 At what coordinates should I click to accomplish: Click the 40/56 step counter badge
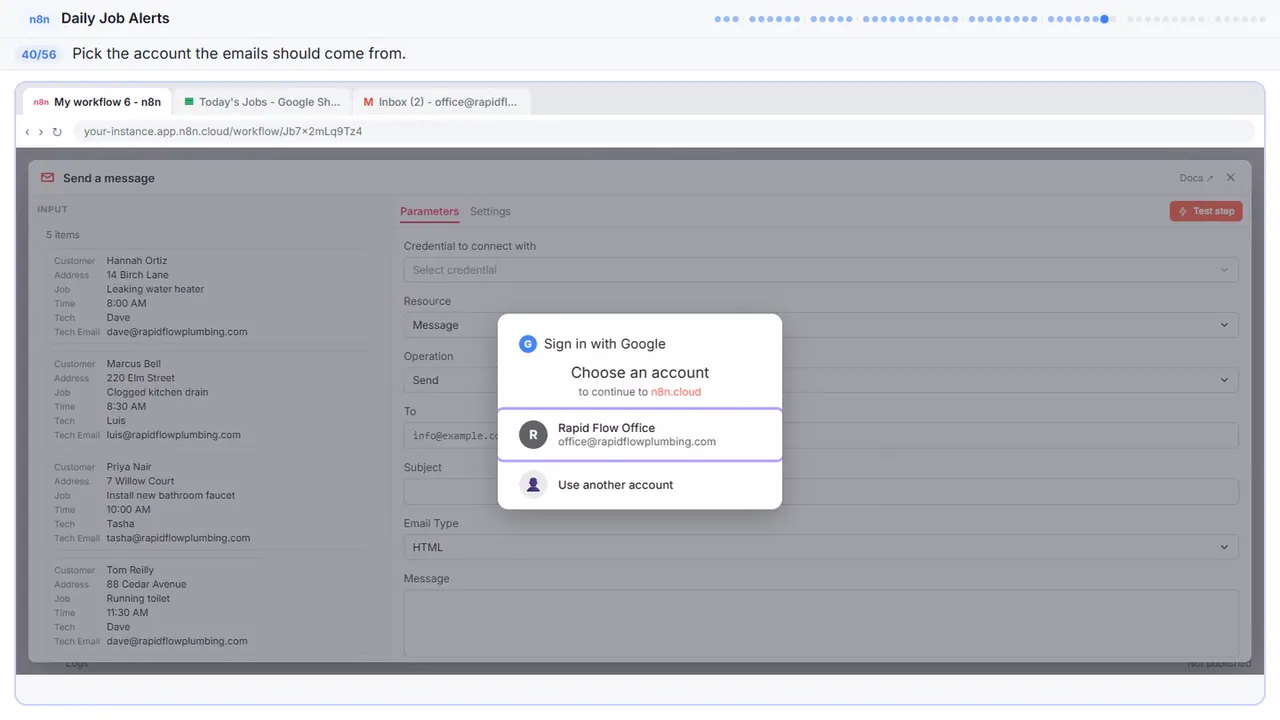[x=39, y=54]
